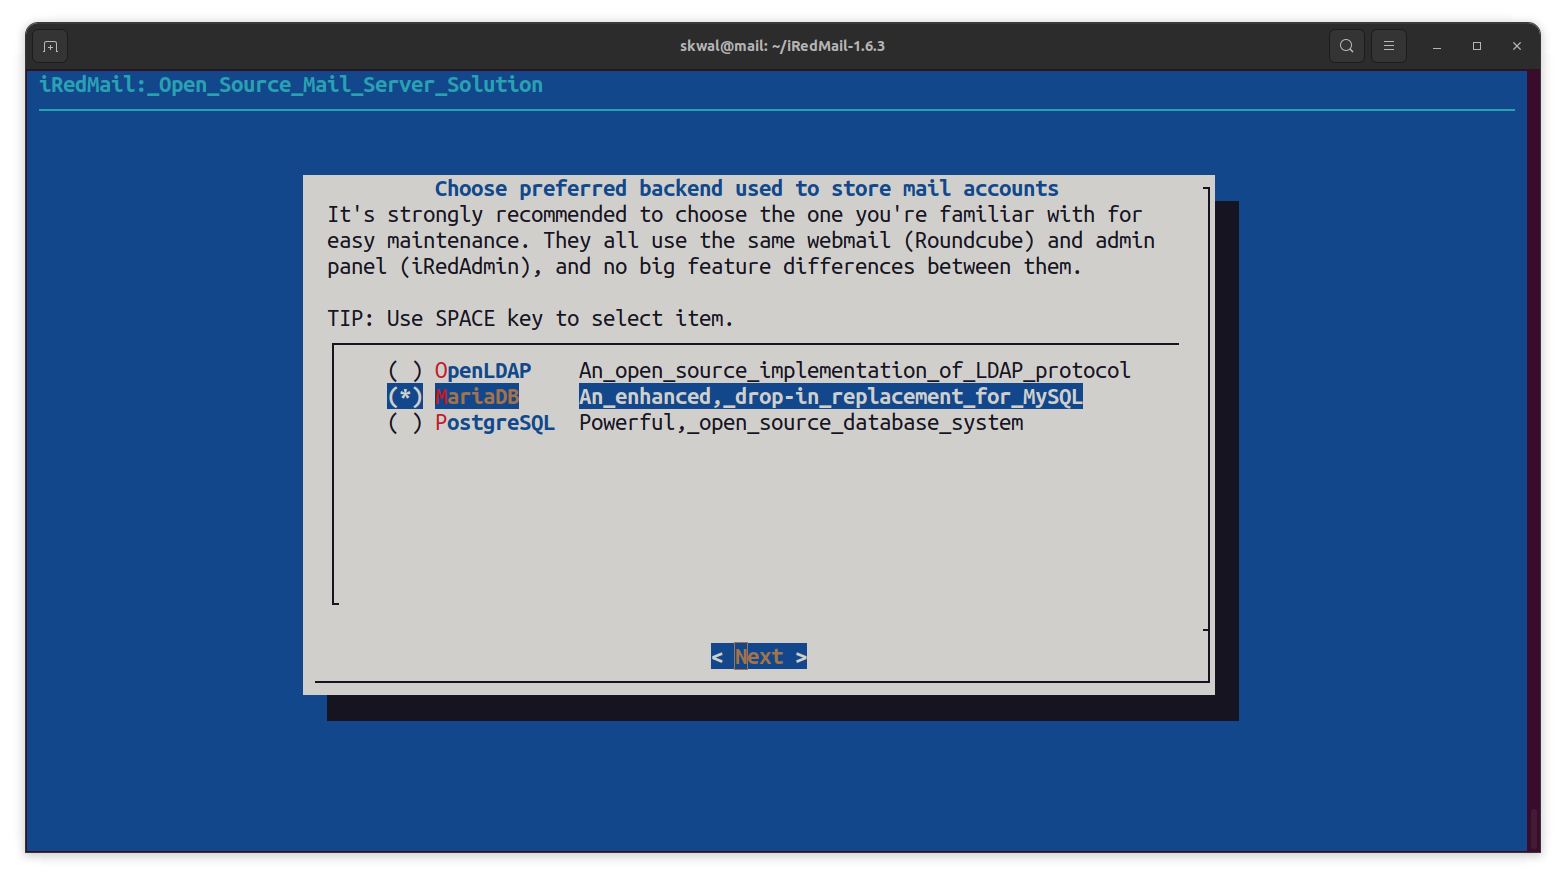The width and height of the screenshot is (1566, 881).
Task: Click the terminal's vertical scrollbar
Action: pos(1533,828)
